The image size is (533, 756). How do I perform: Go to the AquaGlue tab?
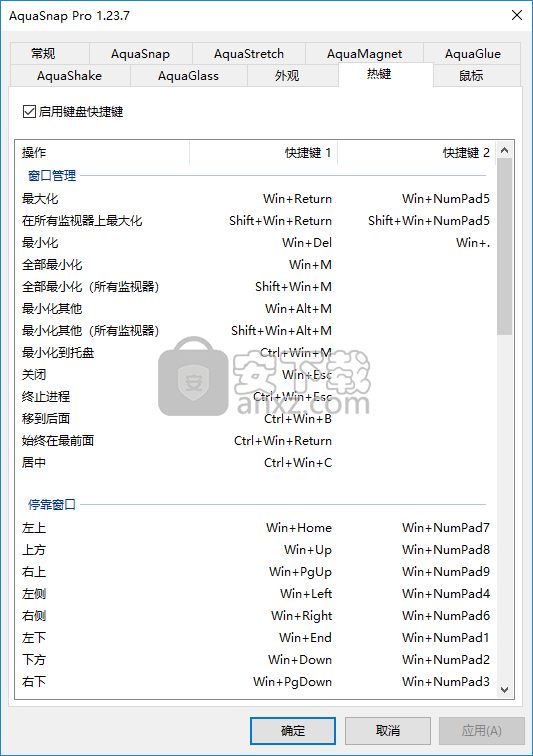472,54
